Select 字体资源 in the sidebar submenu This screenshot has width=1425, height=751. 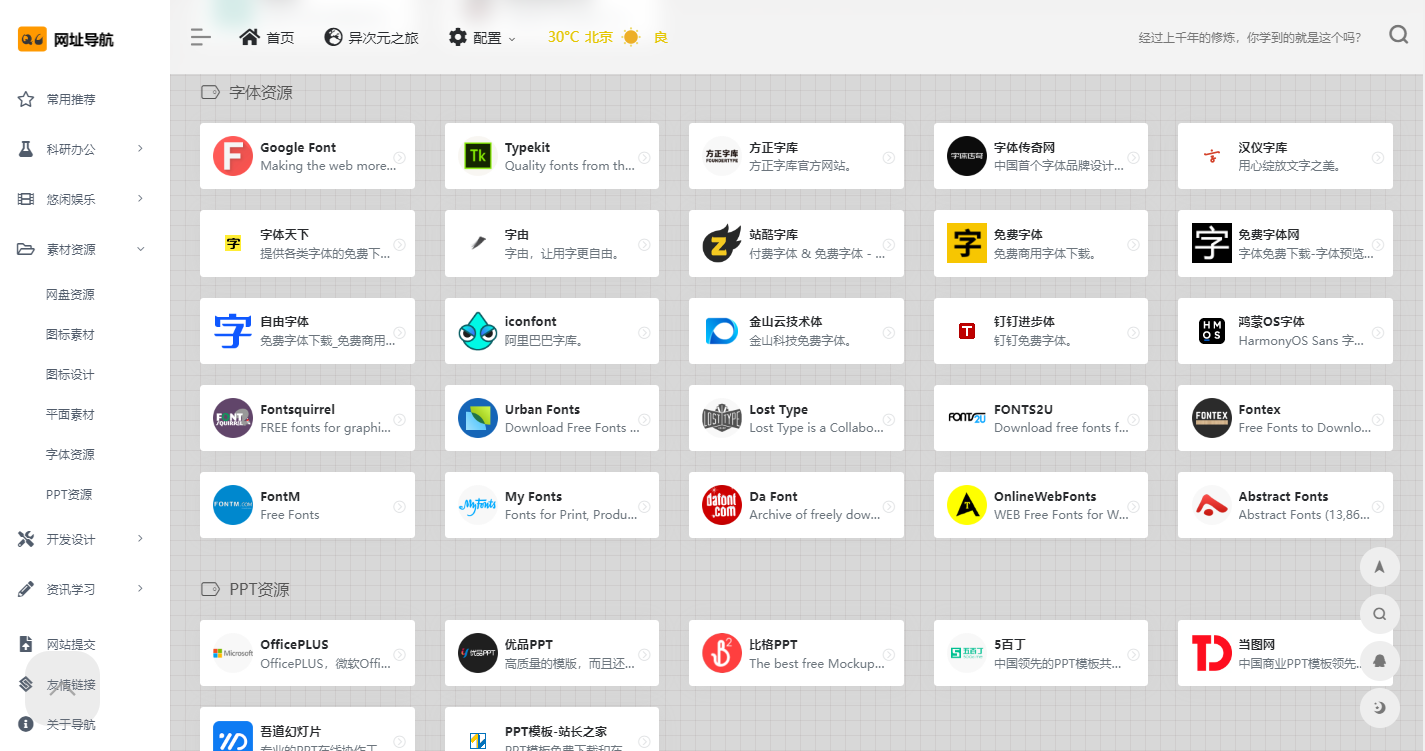click(x=70, y=454)
